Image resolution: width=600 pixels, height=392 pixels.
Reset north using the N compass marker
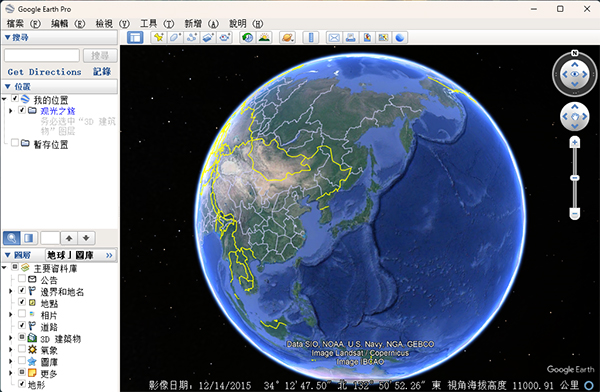pyautogui.click(x=574, y=53)
